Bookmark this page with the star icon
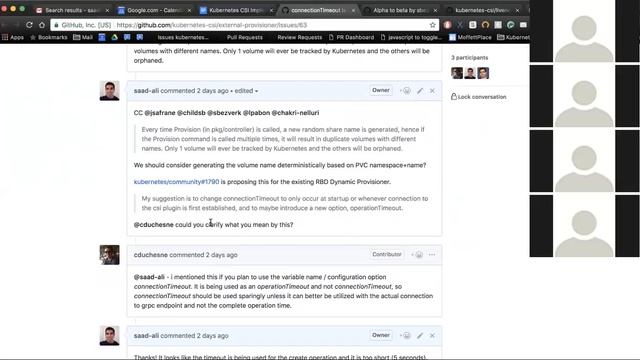This screenshot has width=640, height=360. (x=433, y=25)
